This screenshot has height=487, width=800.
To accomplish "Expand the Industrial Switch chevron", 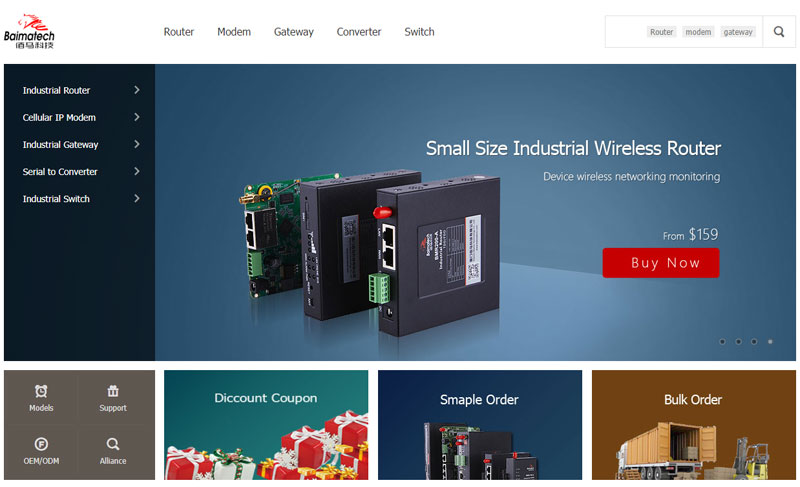I will (x=137, y=198).
